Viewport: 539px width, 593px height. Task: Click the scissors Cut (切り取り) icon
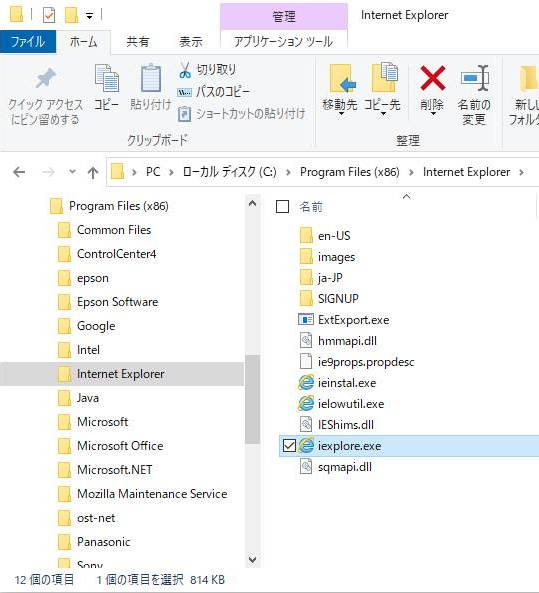tap(185, 70)
